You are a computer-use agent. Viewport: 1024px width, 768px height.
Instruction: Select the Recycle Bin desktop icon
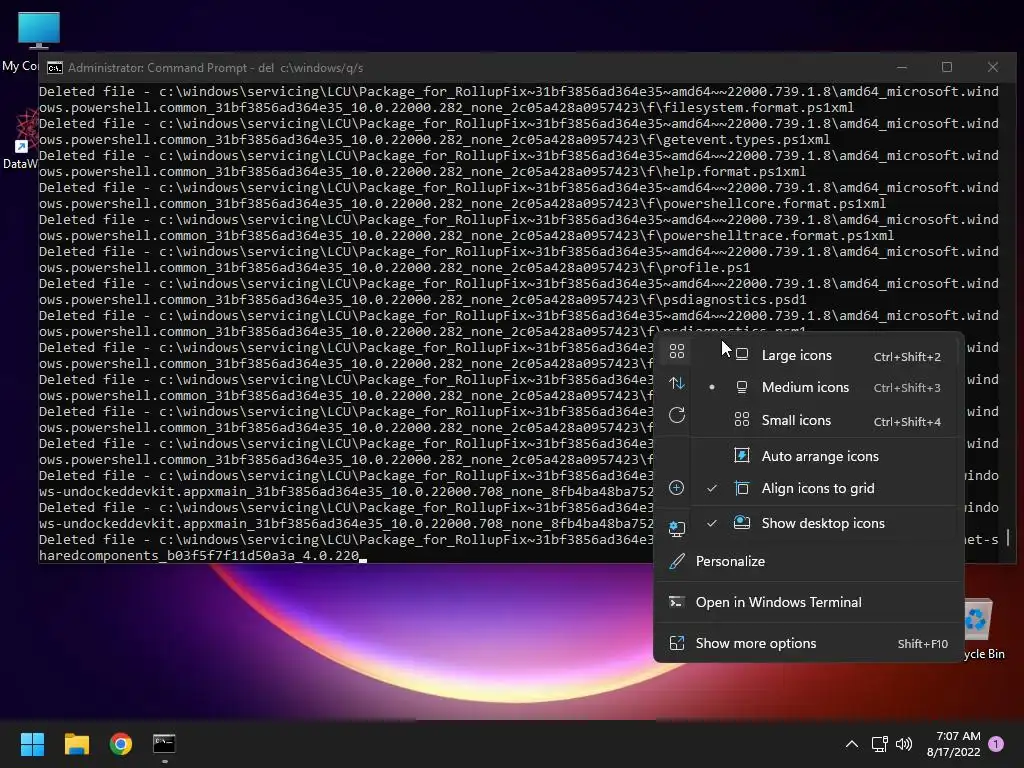point(976,618)
